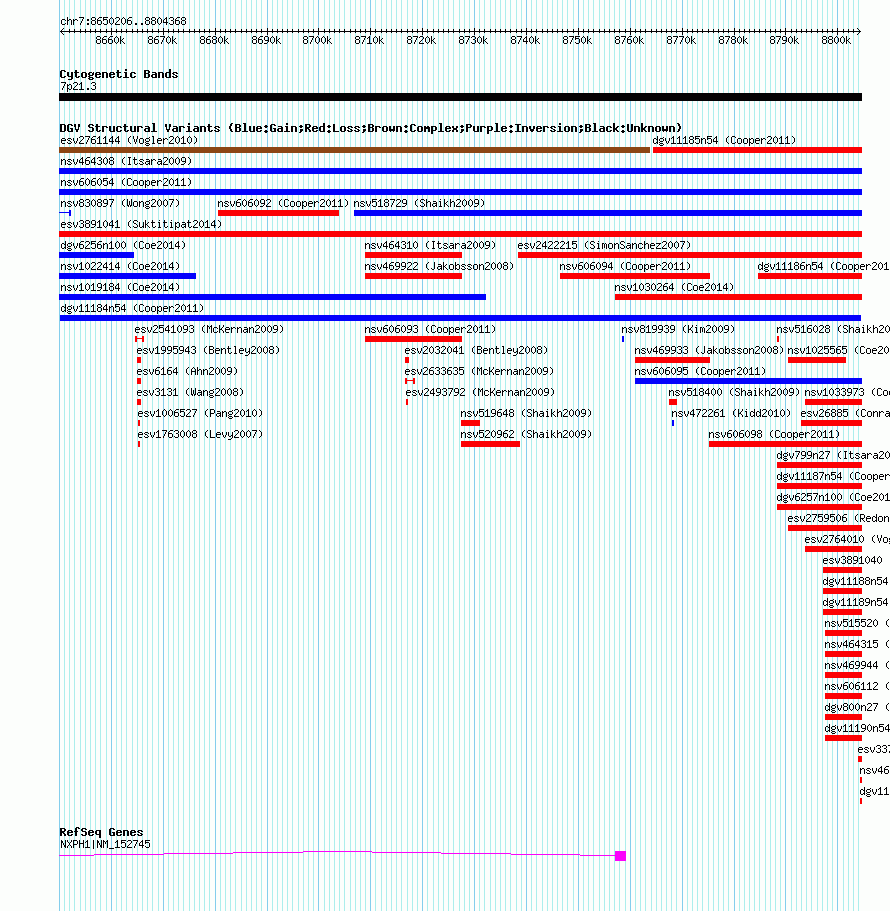
Task: Select the red nsv606093 (Cooper2011) bar
Action: coord(414,339)
